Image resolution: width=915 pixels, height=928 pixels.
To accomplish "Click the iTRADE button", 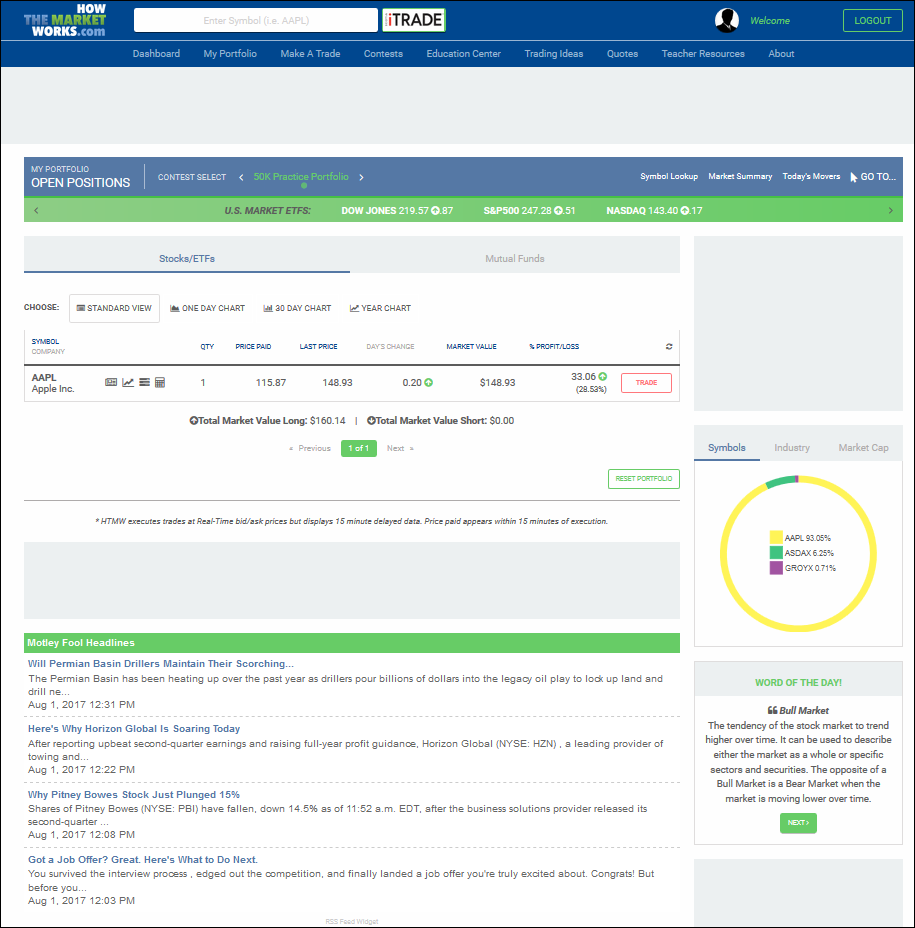I will tap(414, 20).
